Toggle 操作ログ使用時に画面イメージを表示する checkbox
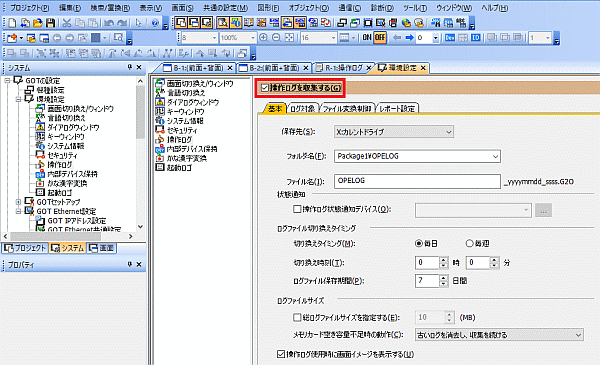Viewport: 600px width, 365px height. point(281,354)
